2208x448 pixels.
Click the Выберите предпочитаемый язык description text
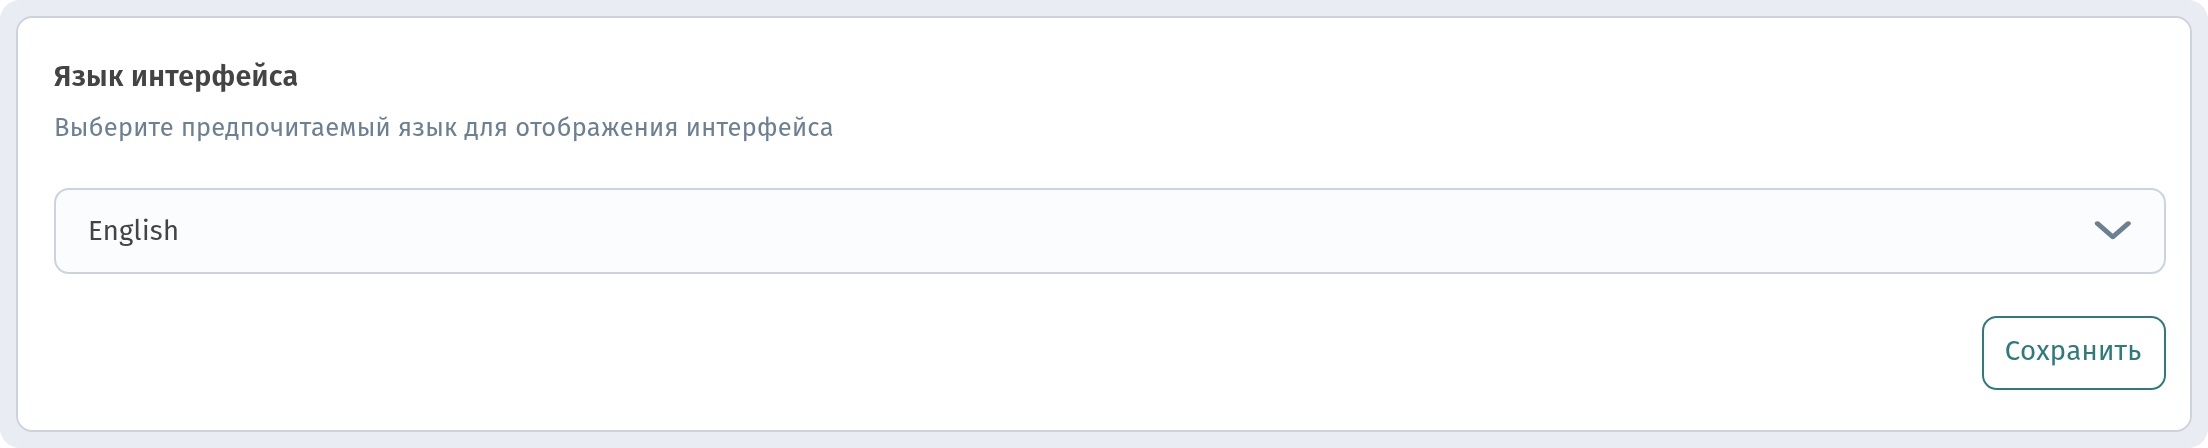(x=443, y=128)
